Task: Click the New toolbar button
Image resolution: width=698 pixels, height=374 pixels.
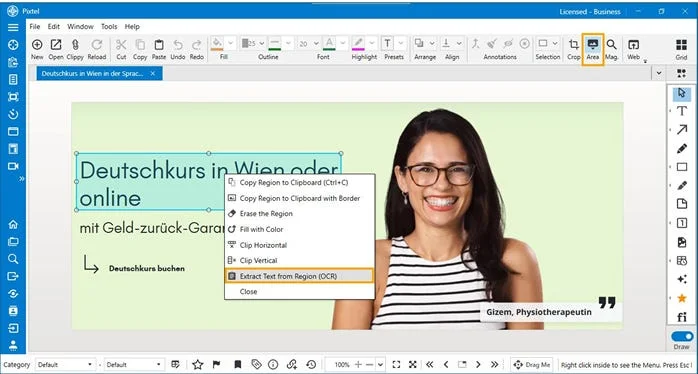Action: (x=37, y=49)
